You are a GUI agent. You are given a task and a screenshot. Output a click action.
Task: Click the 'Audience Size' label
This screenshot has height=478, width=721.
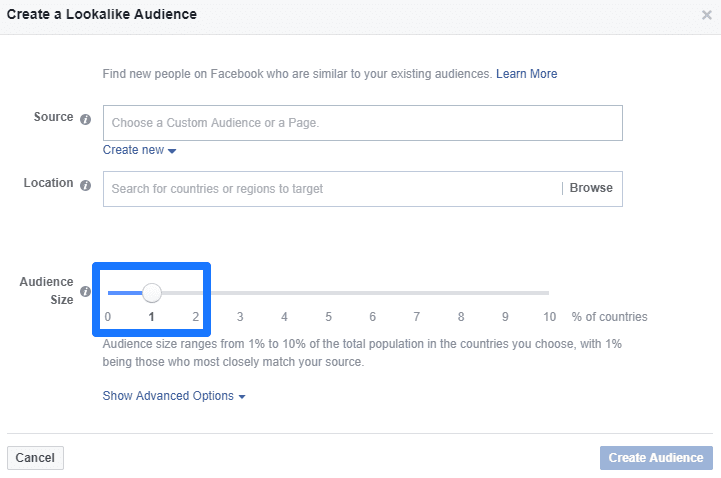click(46, 290)
